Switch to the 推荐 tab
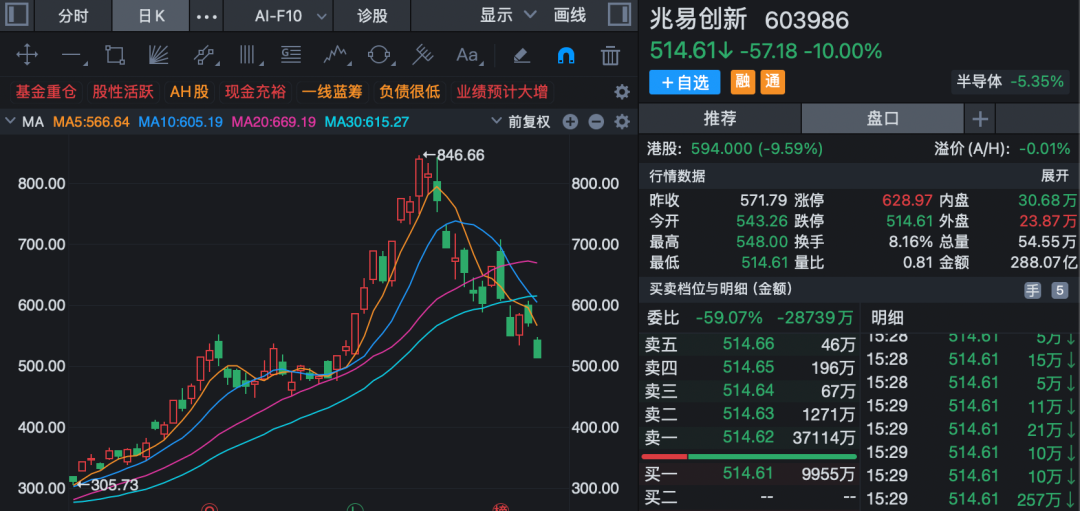 [x=720, y=118]
